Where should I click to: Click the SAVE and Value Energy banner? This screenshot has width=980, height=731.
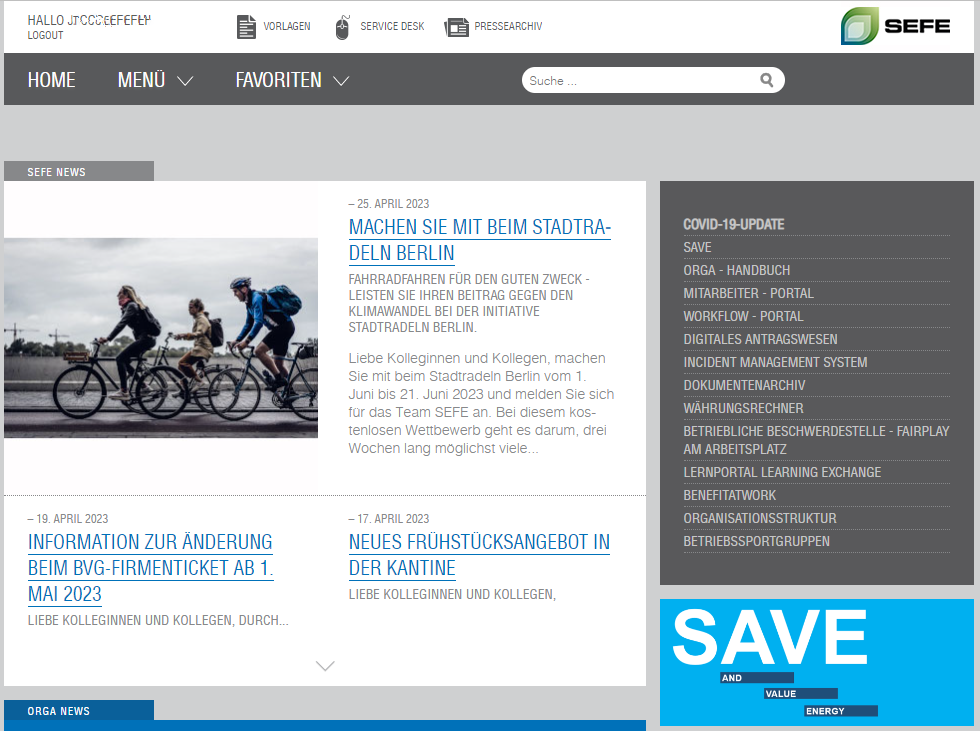[817, 662]
